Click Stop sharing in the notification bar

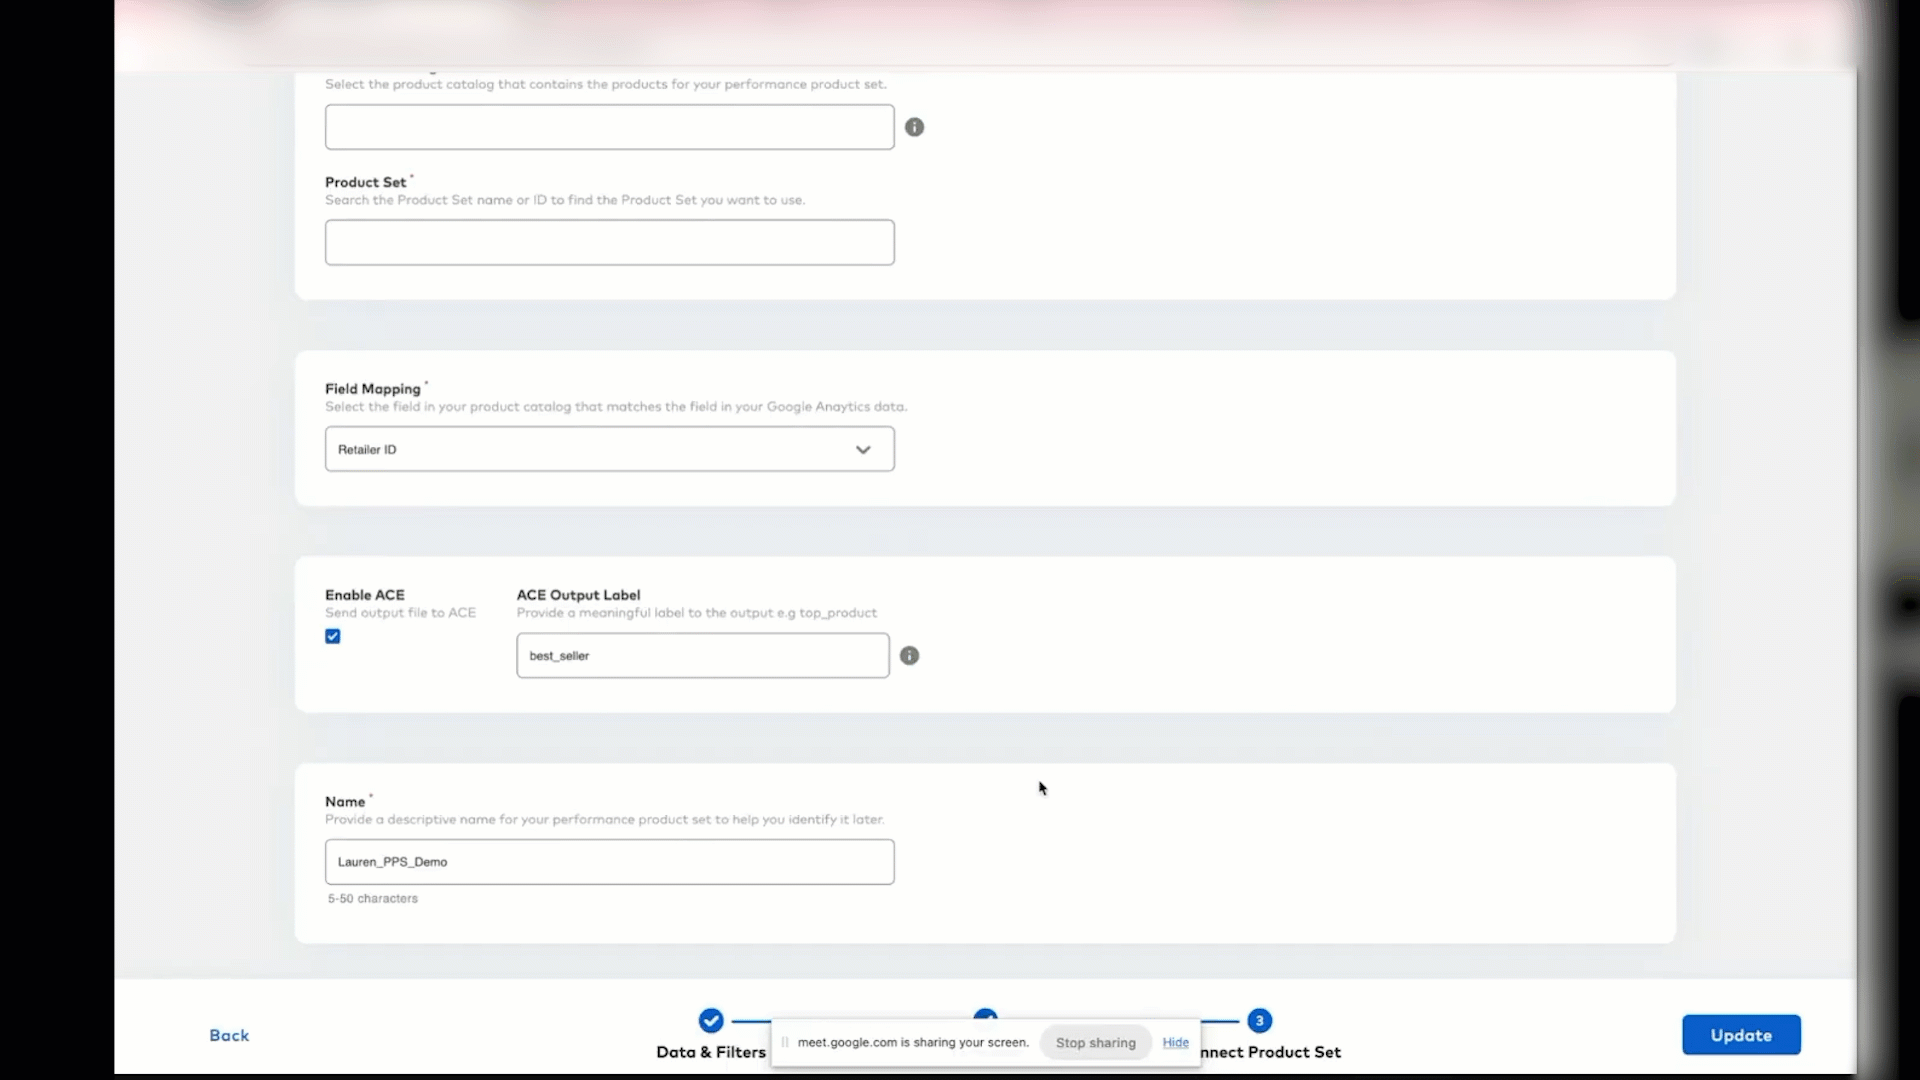(x=1094, y=1042)
